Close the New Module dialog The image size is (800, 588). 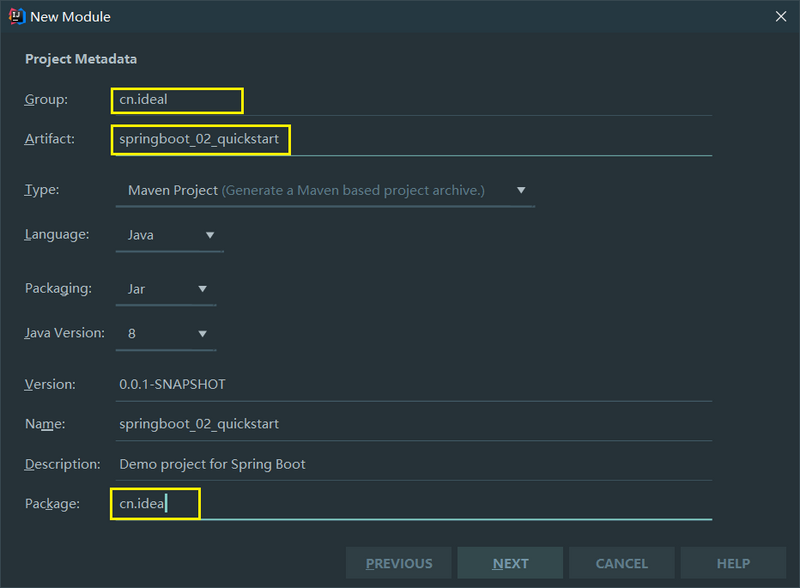780,16
